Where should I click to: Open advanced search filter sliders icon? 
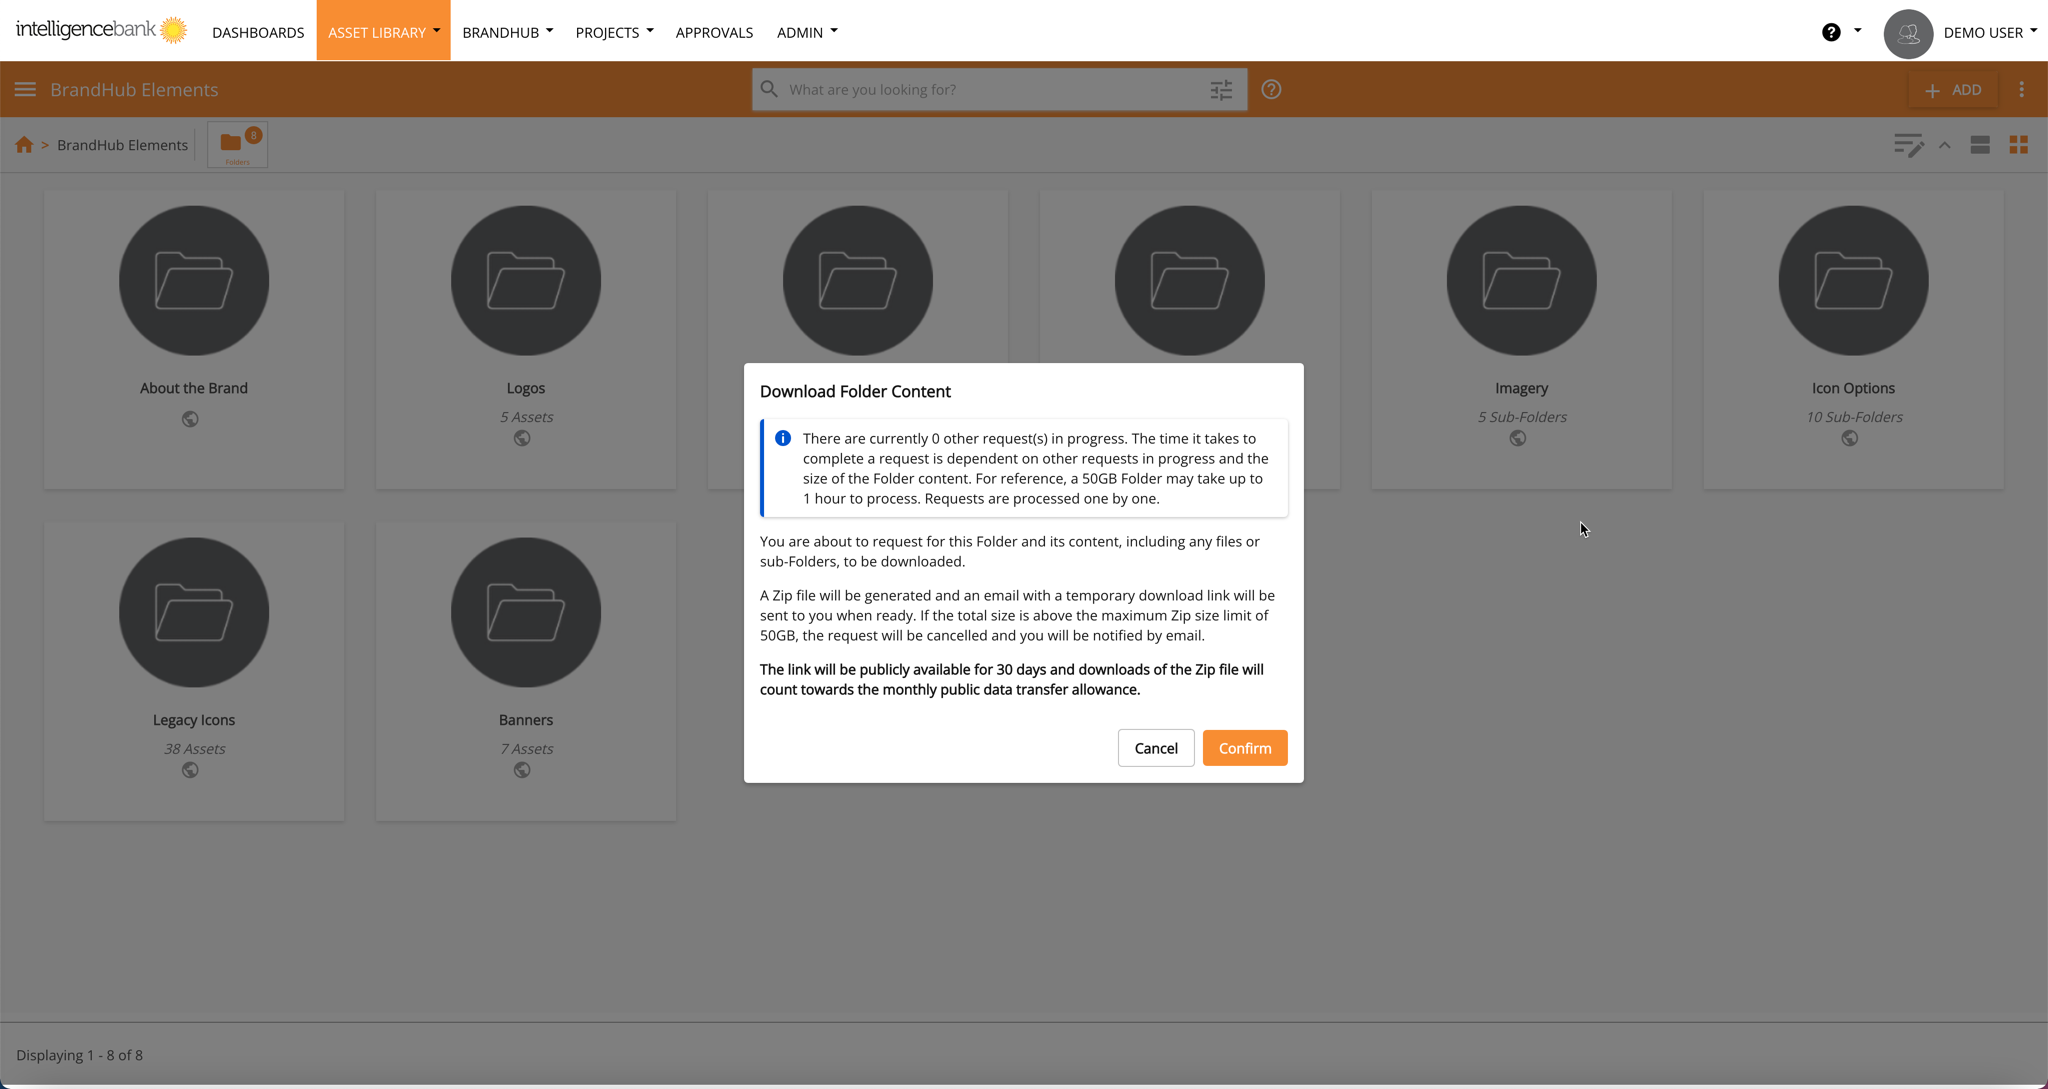pos(1221,90)
